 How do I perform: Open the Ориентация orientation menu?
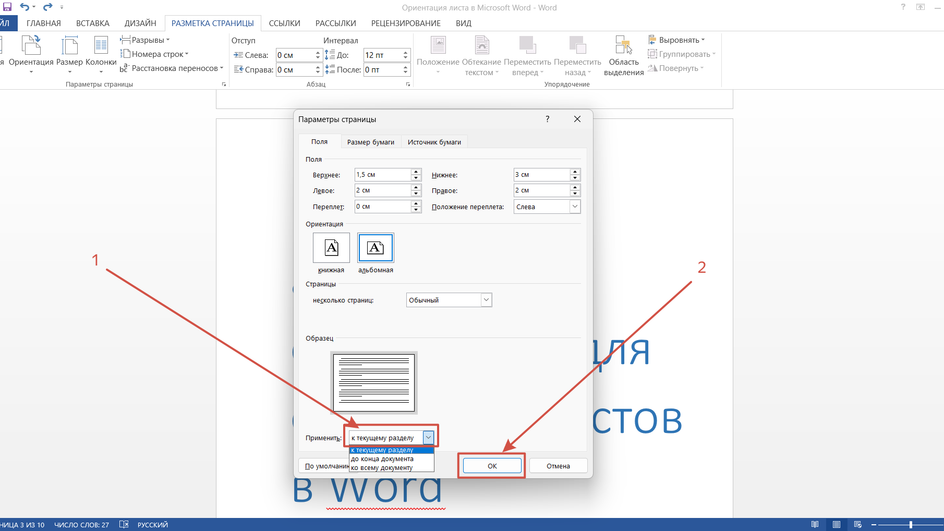pos(31,54)
